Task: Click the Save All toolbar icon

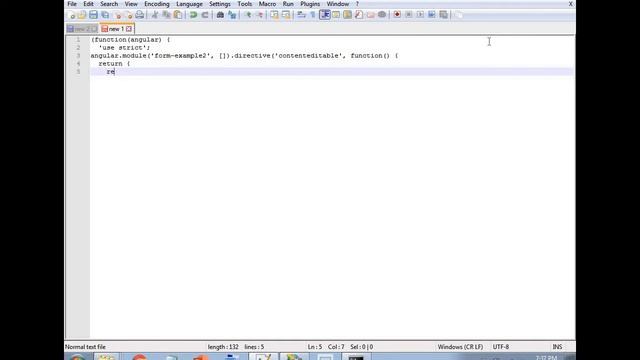Action: click(x=105, y=15)
